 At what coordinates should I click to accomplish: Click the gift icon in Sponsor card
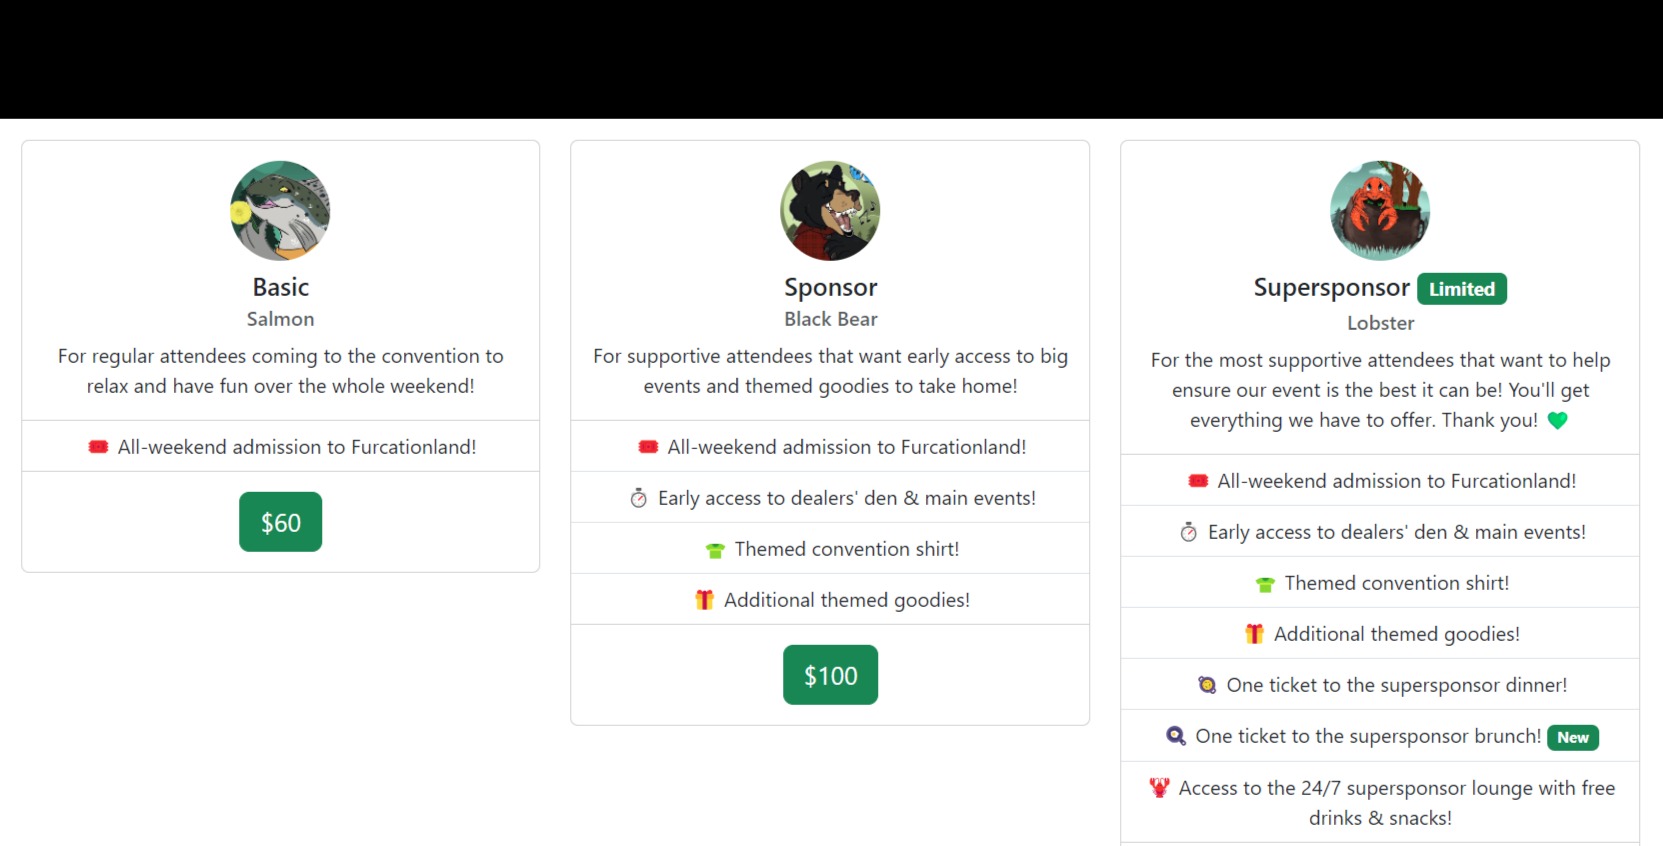[x=704, y=600]
